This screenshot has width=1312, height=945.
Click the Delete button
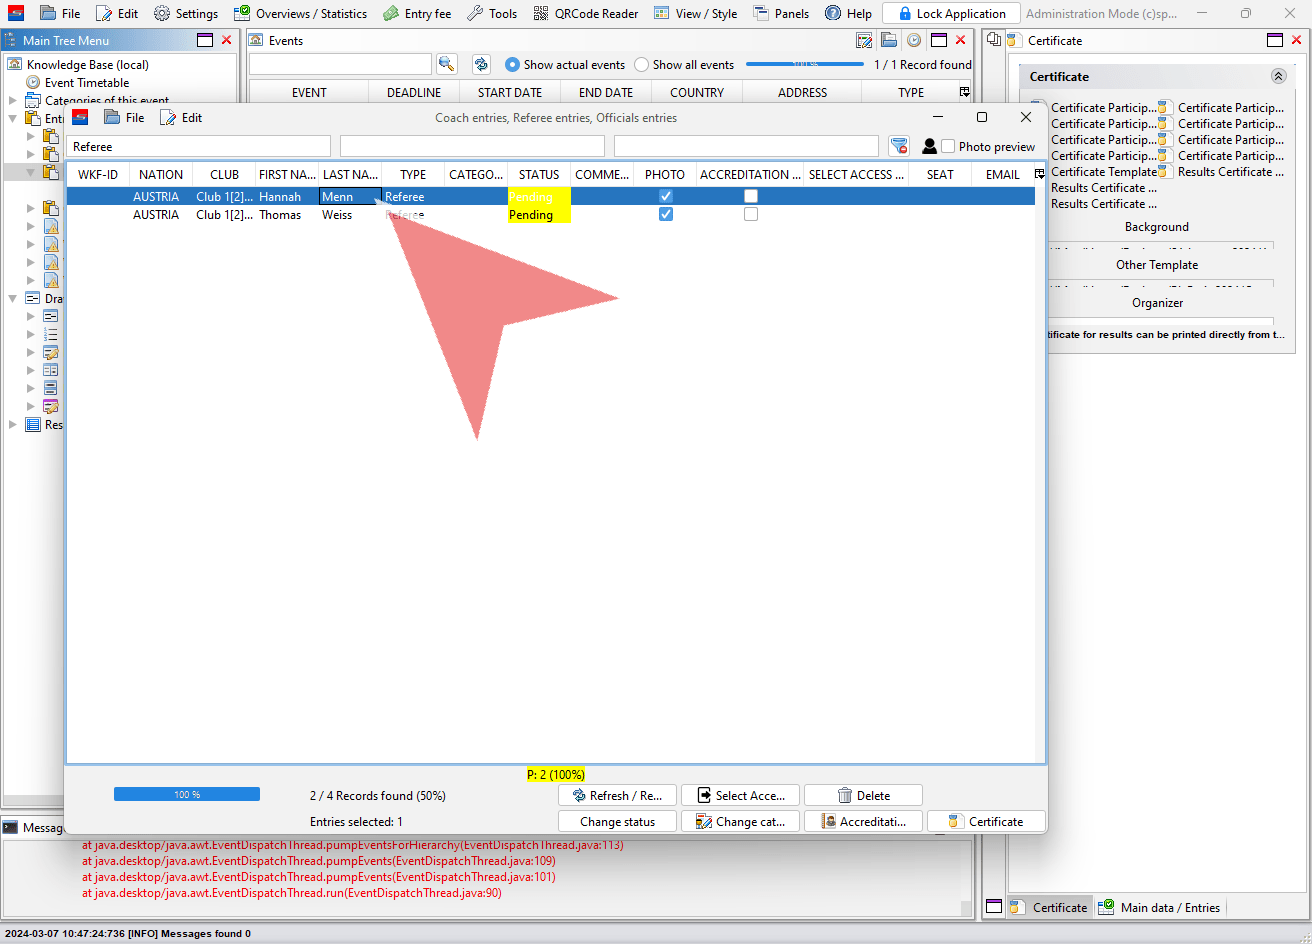pyautogui.click(x=863, y=795)
